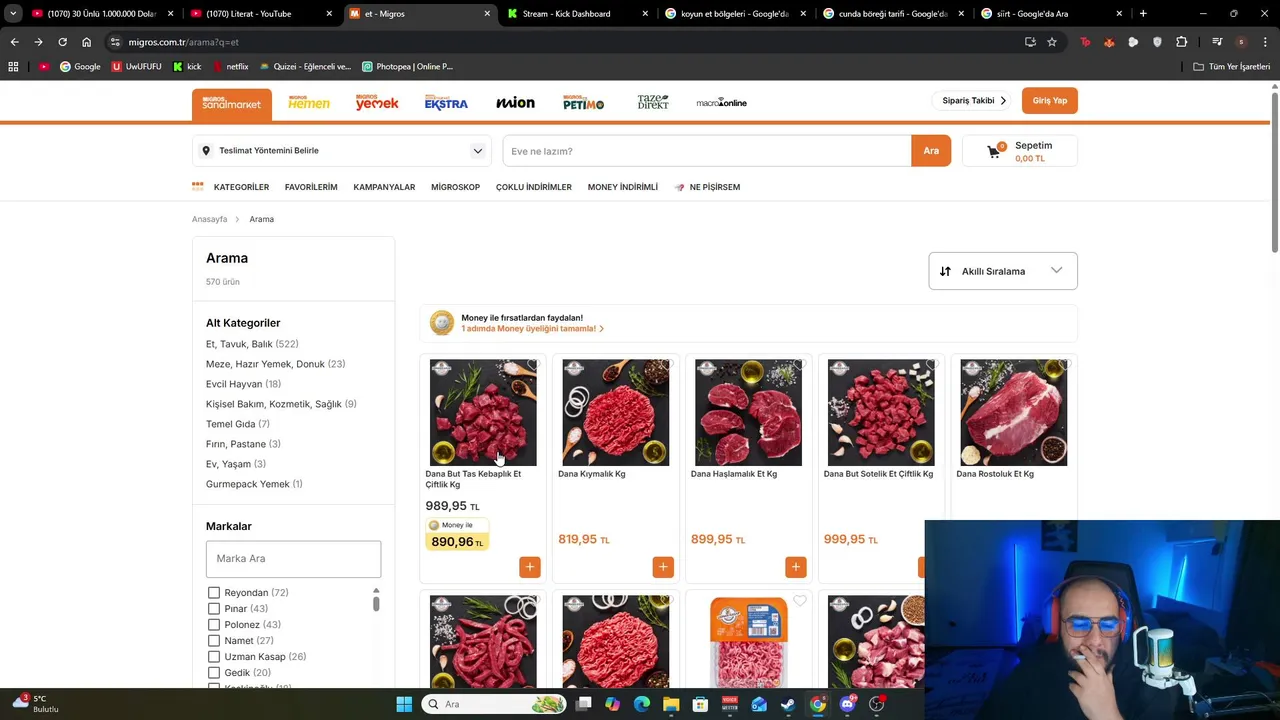
Task: Open the Tüm Yer İşaretleri bookmarks folder
Action: pos(1232,66)
